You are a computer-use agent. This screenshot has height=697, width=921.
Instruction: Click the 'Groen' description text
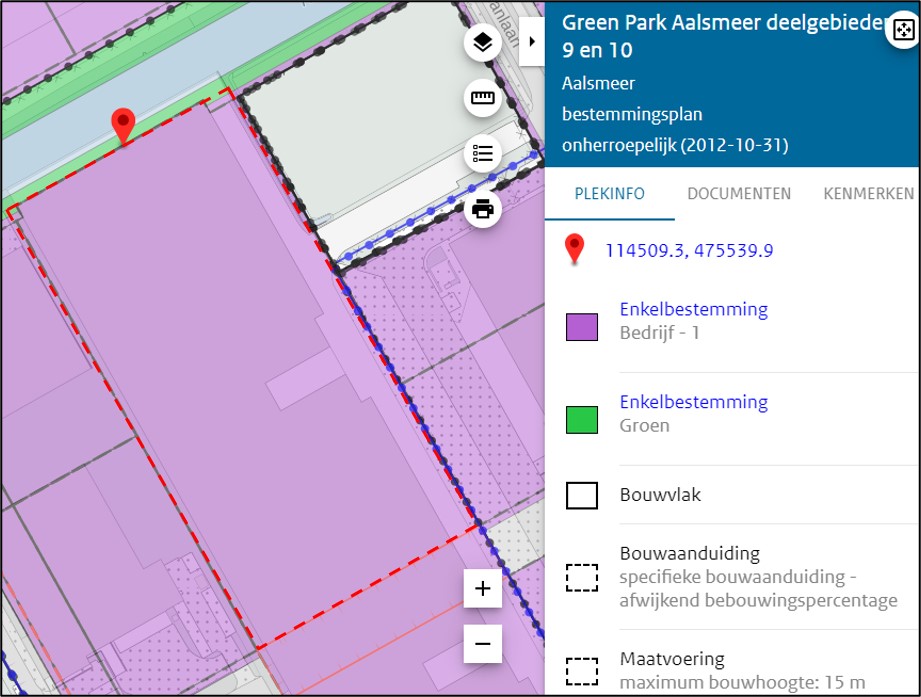pyautogui.click(x=644, y=426)
